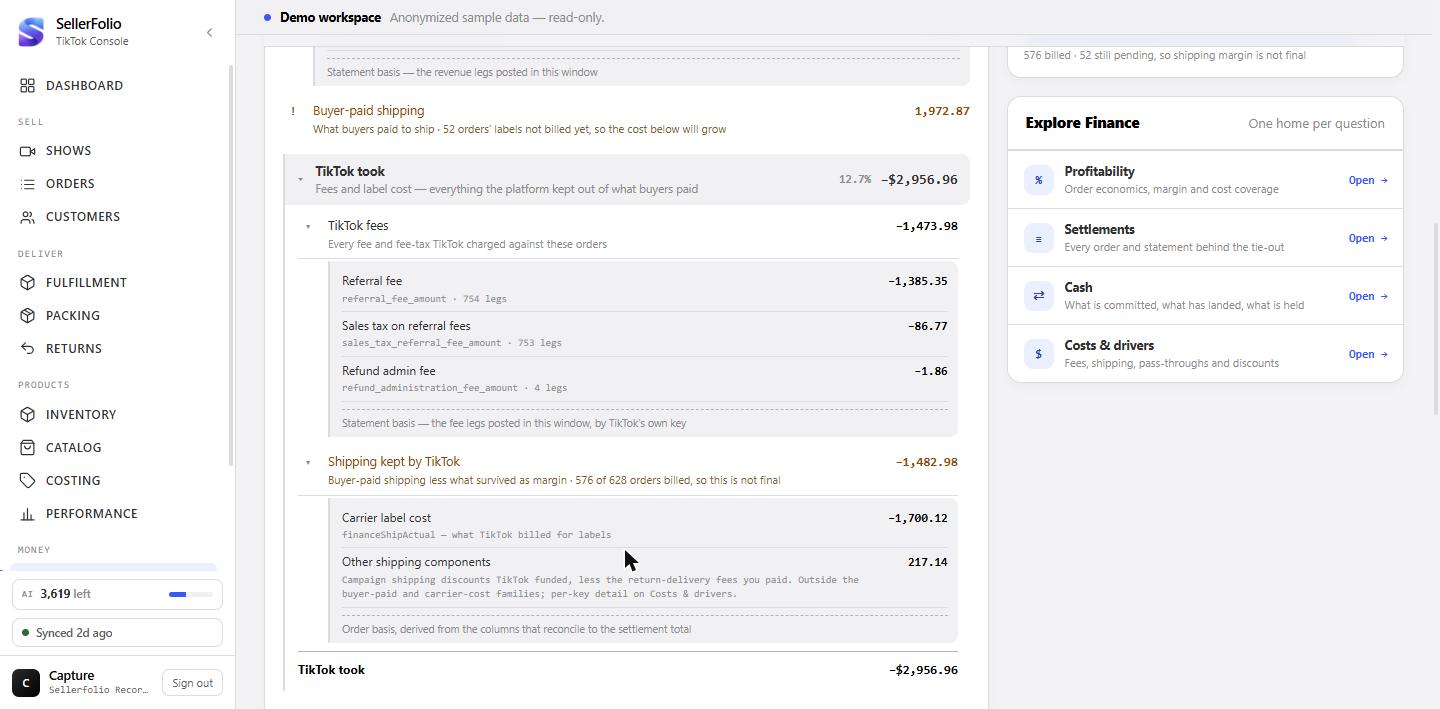This screenshot has height=709, width=1440.
Task: Click the bottom TikTok took total line
Action: coord(628,670)
